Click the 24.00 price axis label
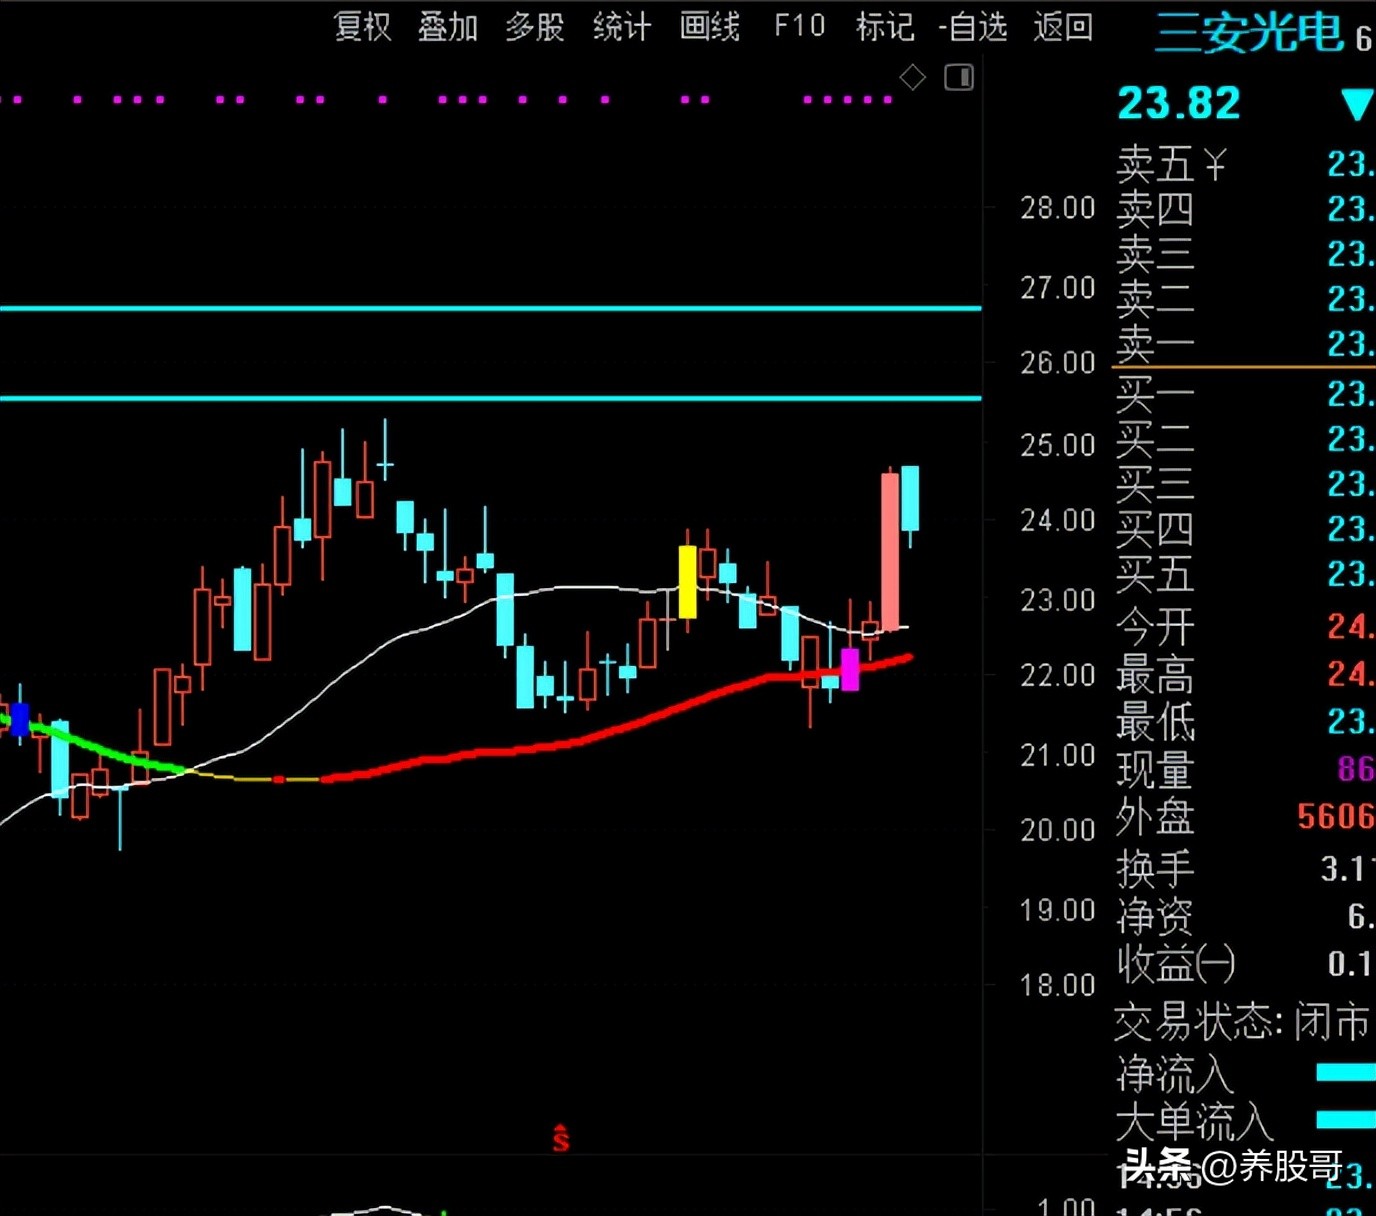Image resolution: width=1376 pixels, height=1216 pixels. coord(1057,520)
